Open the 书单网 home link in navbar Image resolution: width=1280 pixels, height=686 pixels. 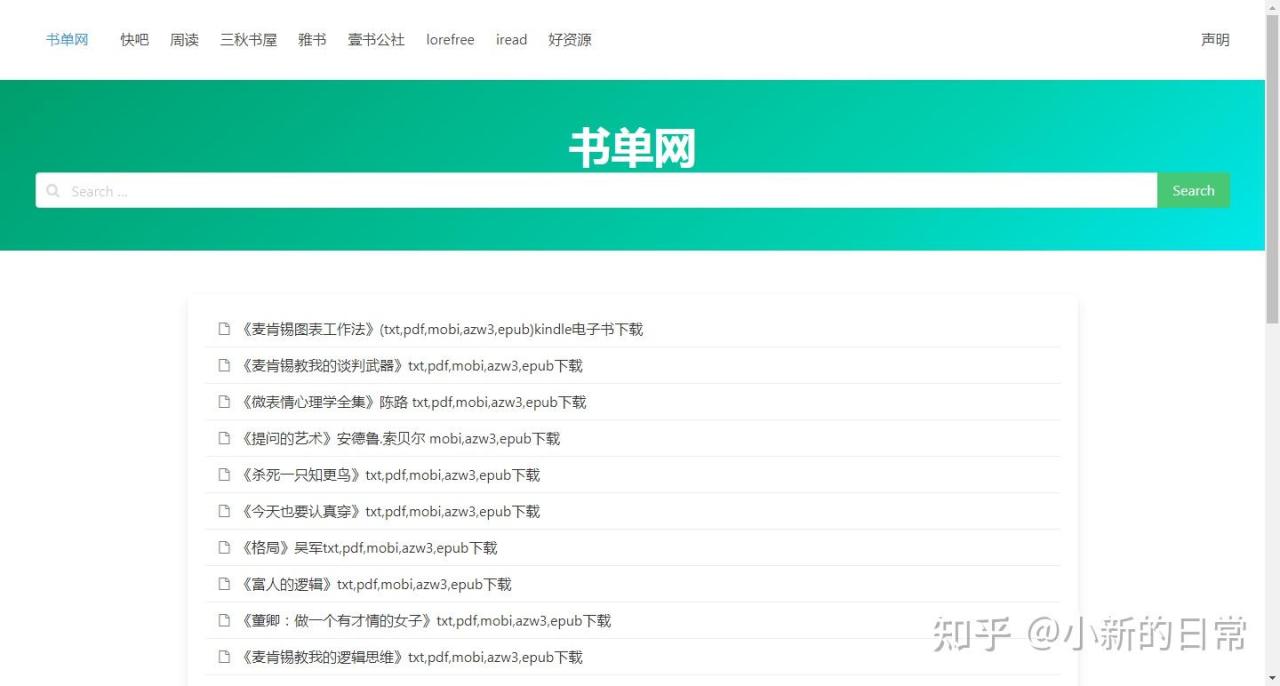click(67, 40)
